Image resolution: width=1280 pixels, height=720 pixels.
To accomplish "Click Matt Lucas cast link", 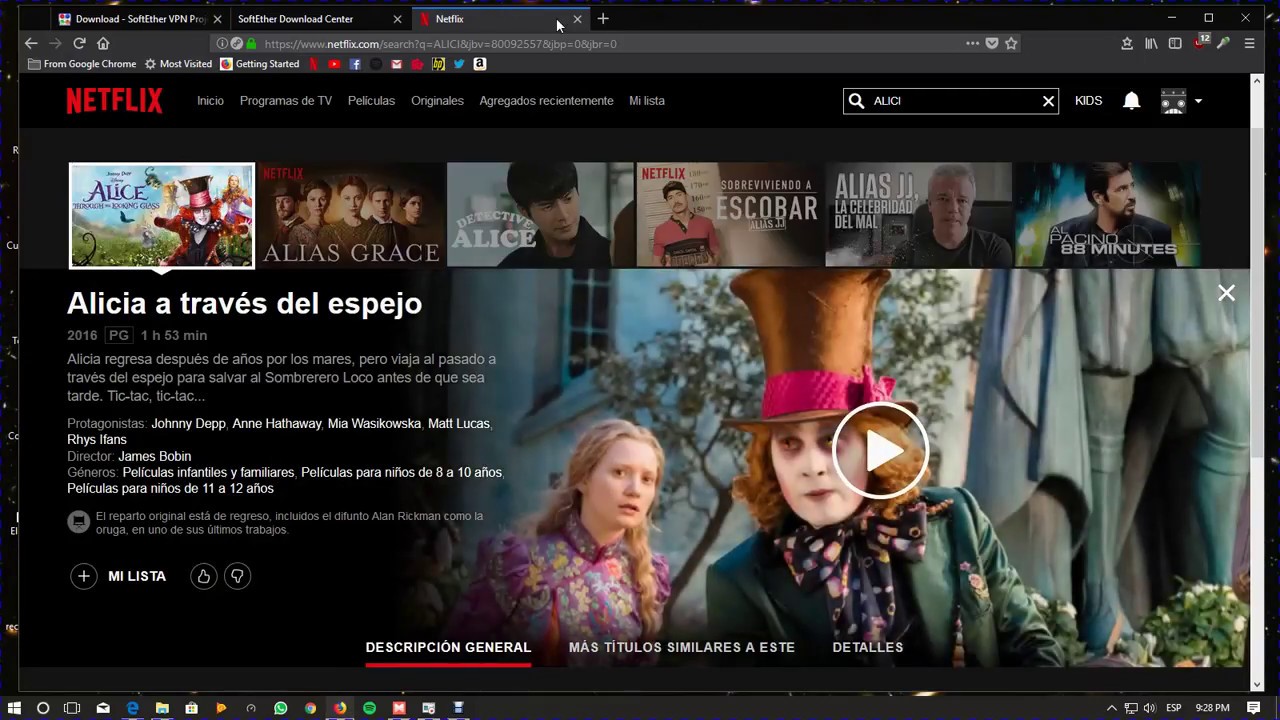I will 459,424.
